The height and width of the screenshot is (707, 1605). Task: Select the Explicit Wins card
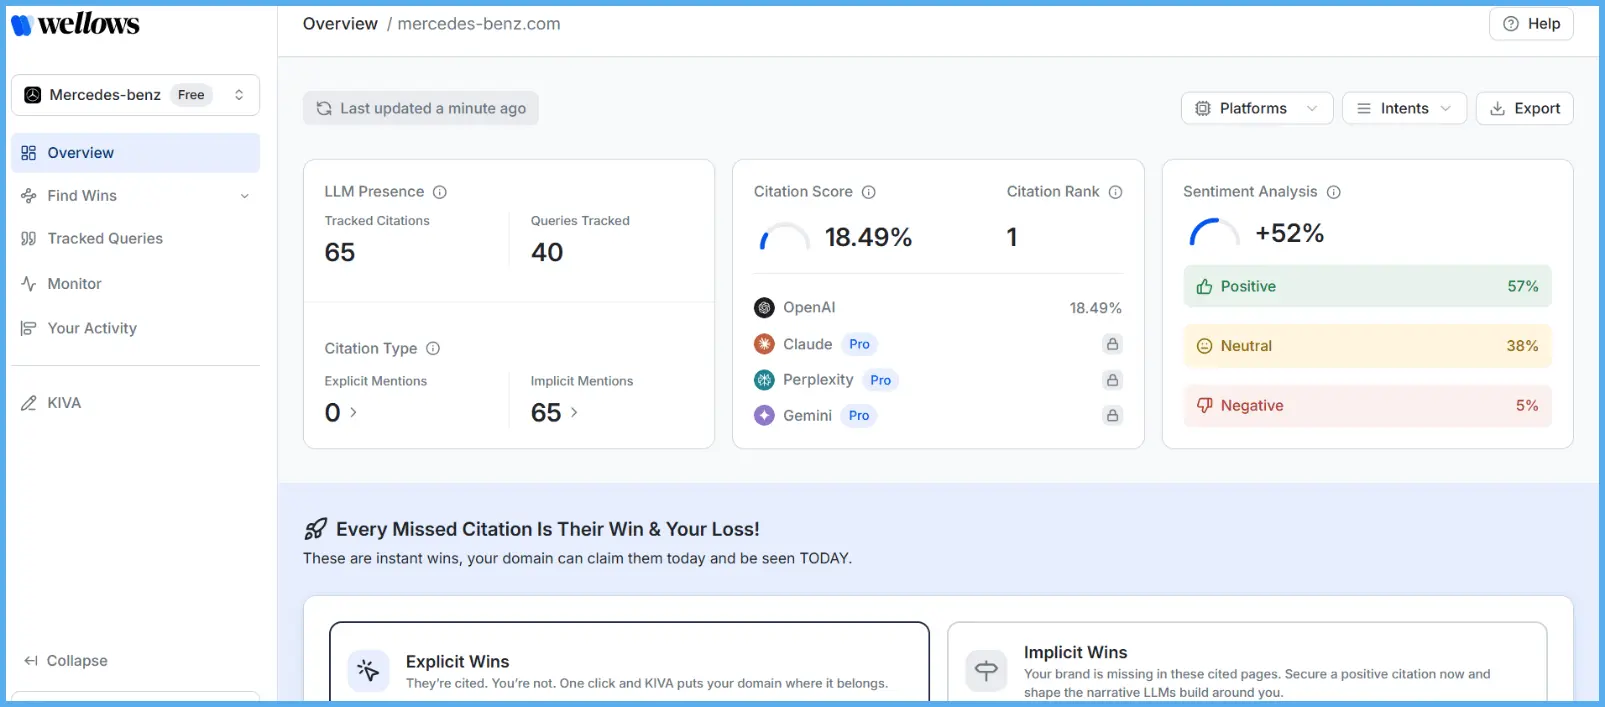pos(629,662)
